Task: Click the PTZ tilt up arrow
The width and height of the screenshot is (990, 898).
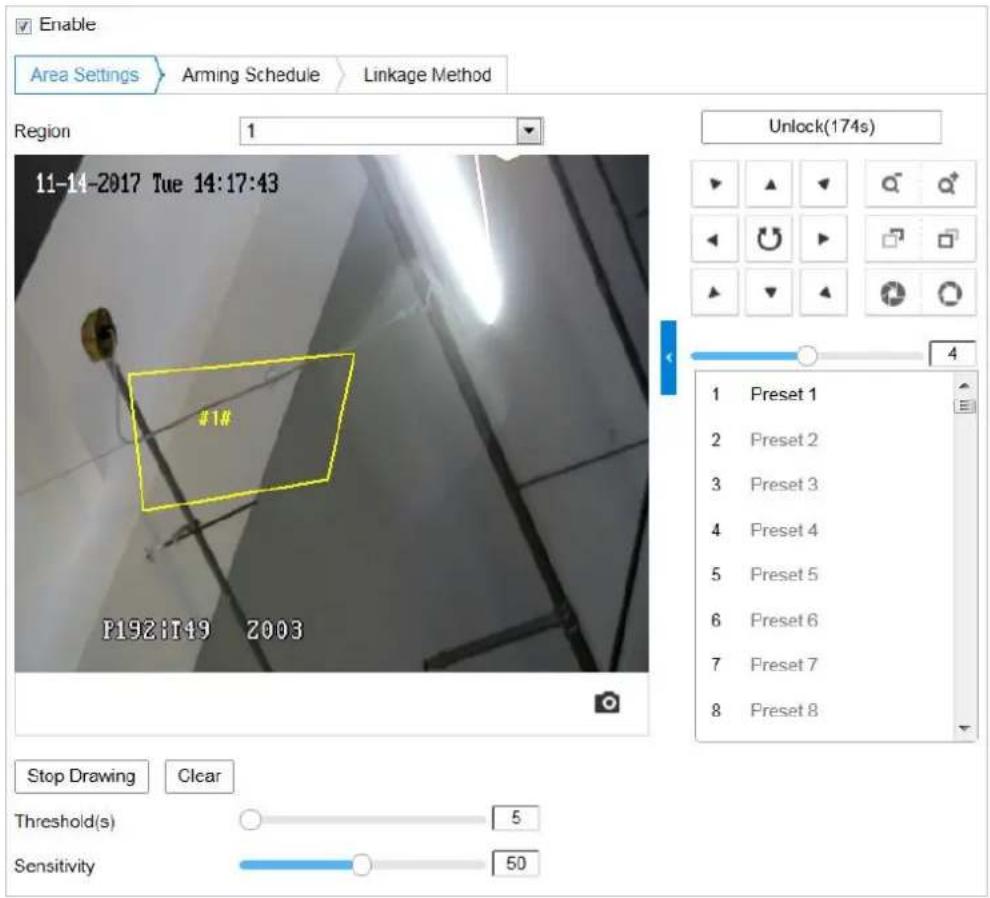Action: [x=769, y=184]
